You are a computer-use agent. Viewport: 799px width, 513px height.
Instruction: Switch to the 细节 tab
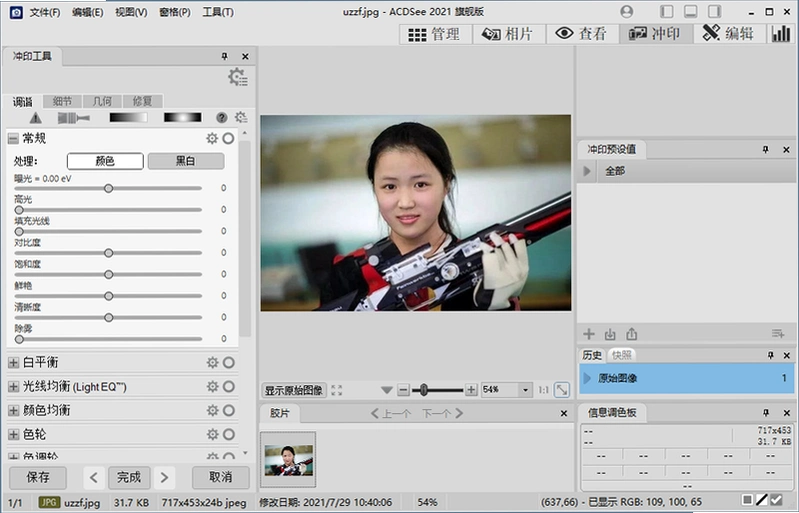pyautogui.click(x=62, y=101)
